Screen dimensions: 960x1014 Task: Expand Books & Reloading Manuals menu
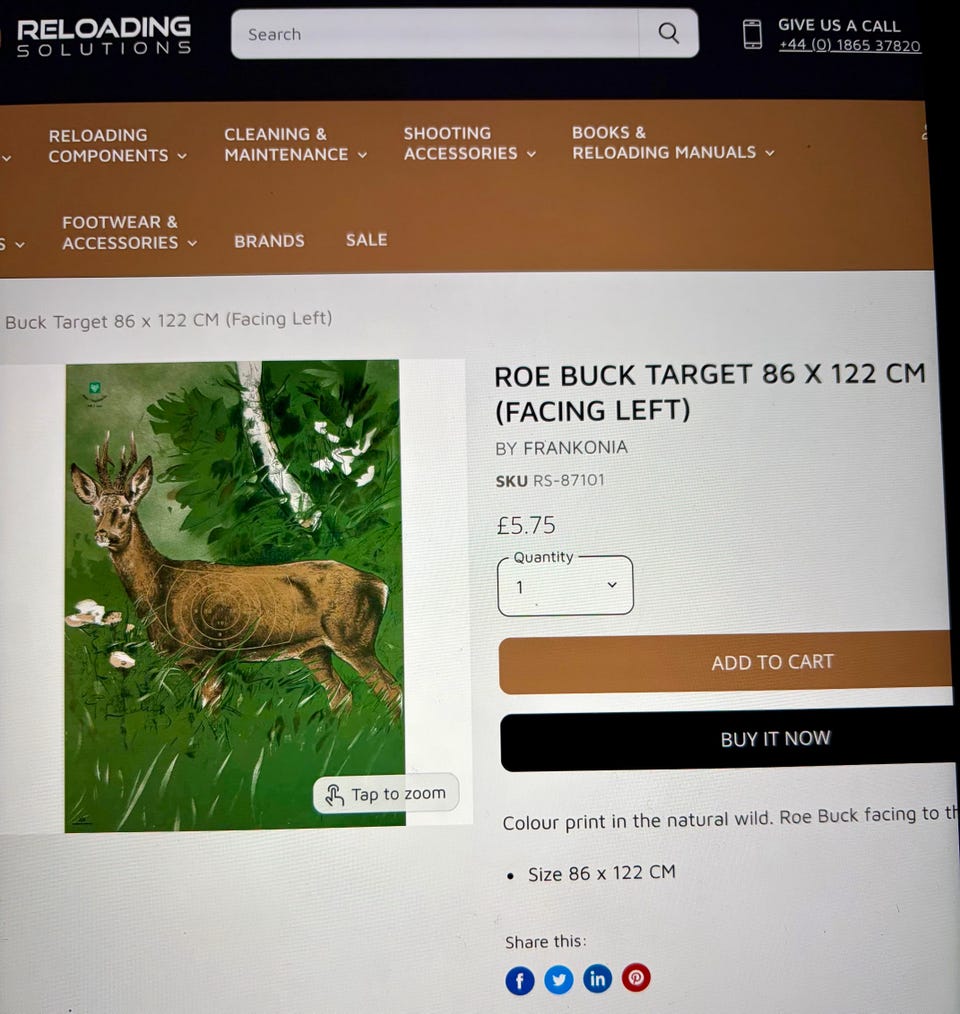673,142
